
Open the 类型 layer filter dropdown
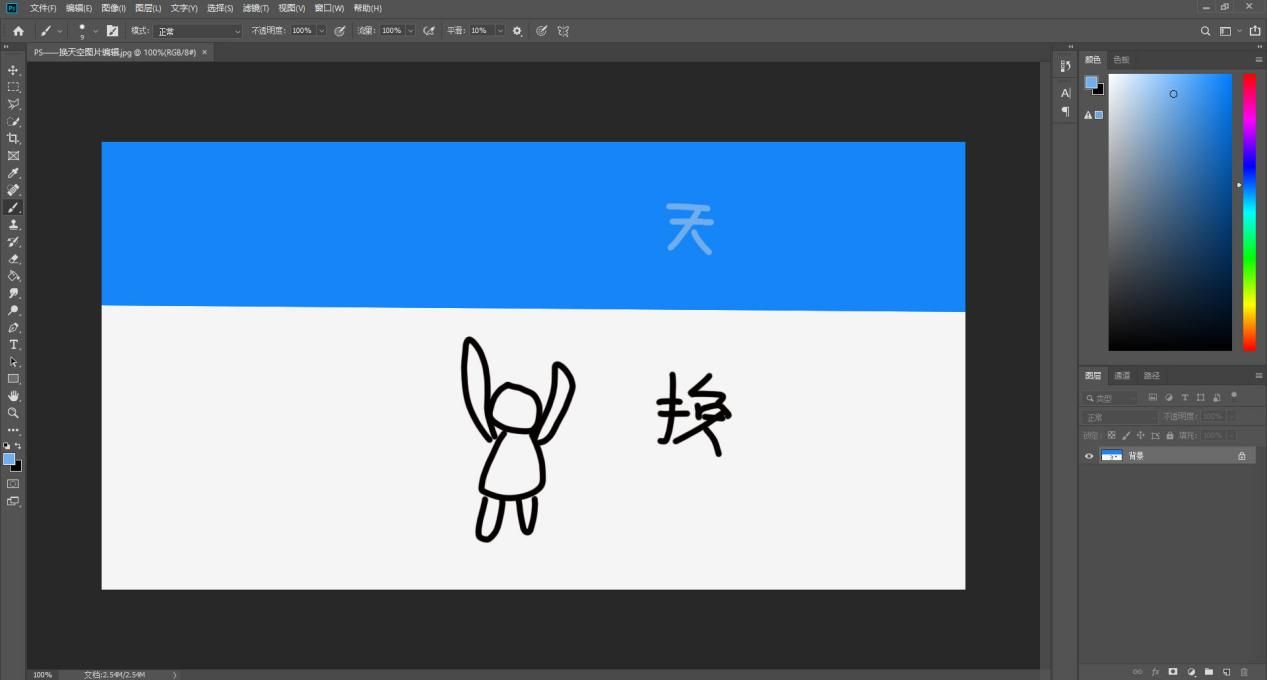click(x=1110, y=398)
